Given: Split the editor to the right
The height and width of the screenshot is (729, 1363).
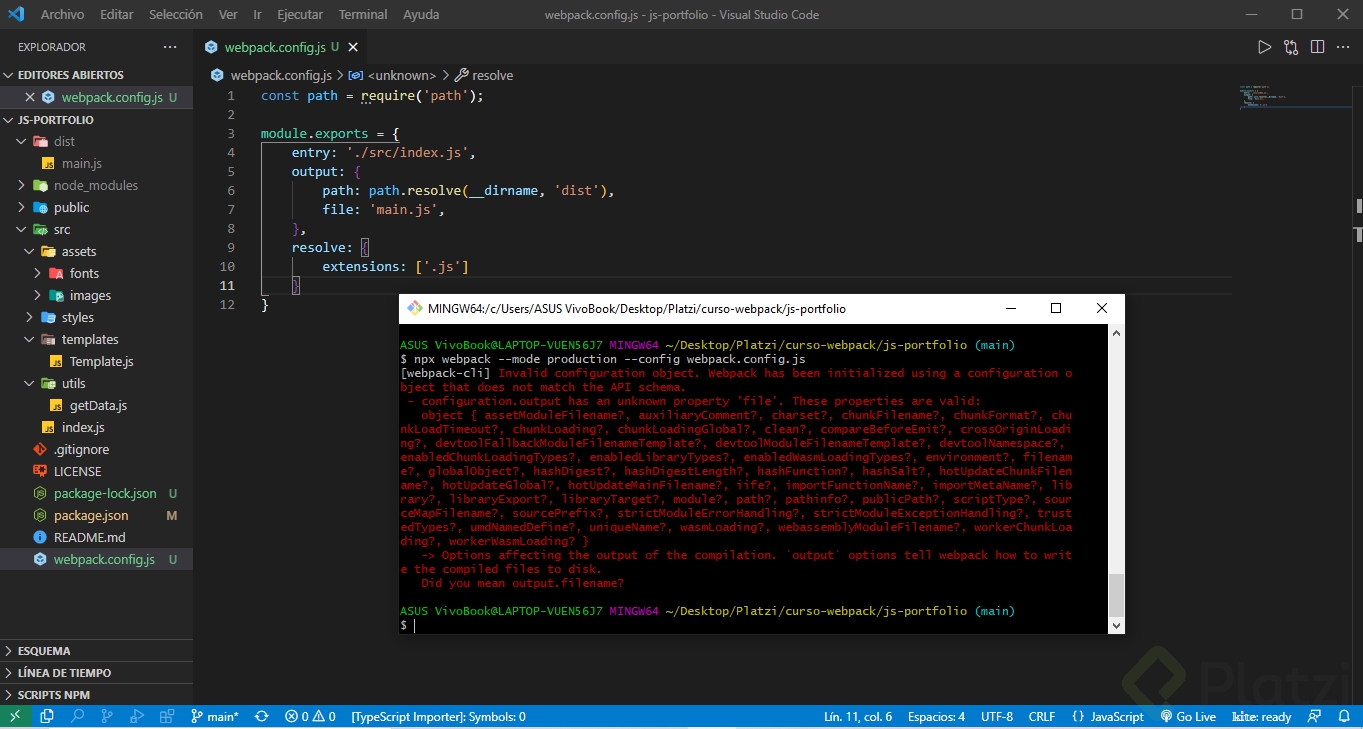Looking at the screenshot, I should click(x=1317, y=47).
